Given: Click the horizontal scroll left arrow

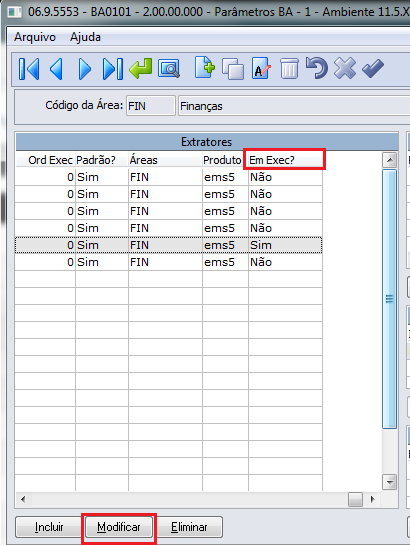Looking at the screenshot, I should 23,499.
